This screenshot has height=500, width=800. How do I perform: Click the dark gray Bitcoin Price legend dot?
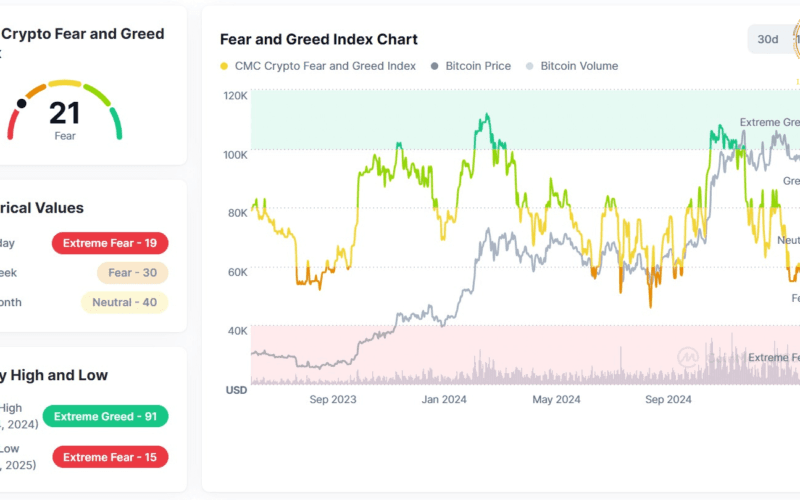[434, 66]
